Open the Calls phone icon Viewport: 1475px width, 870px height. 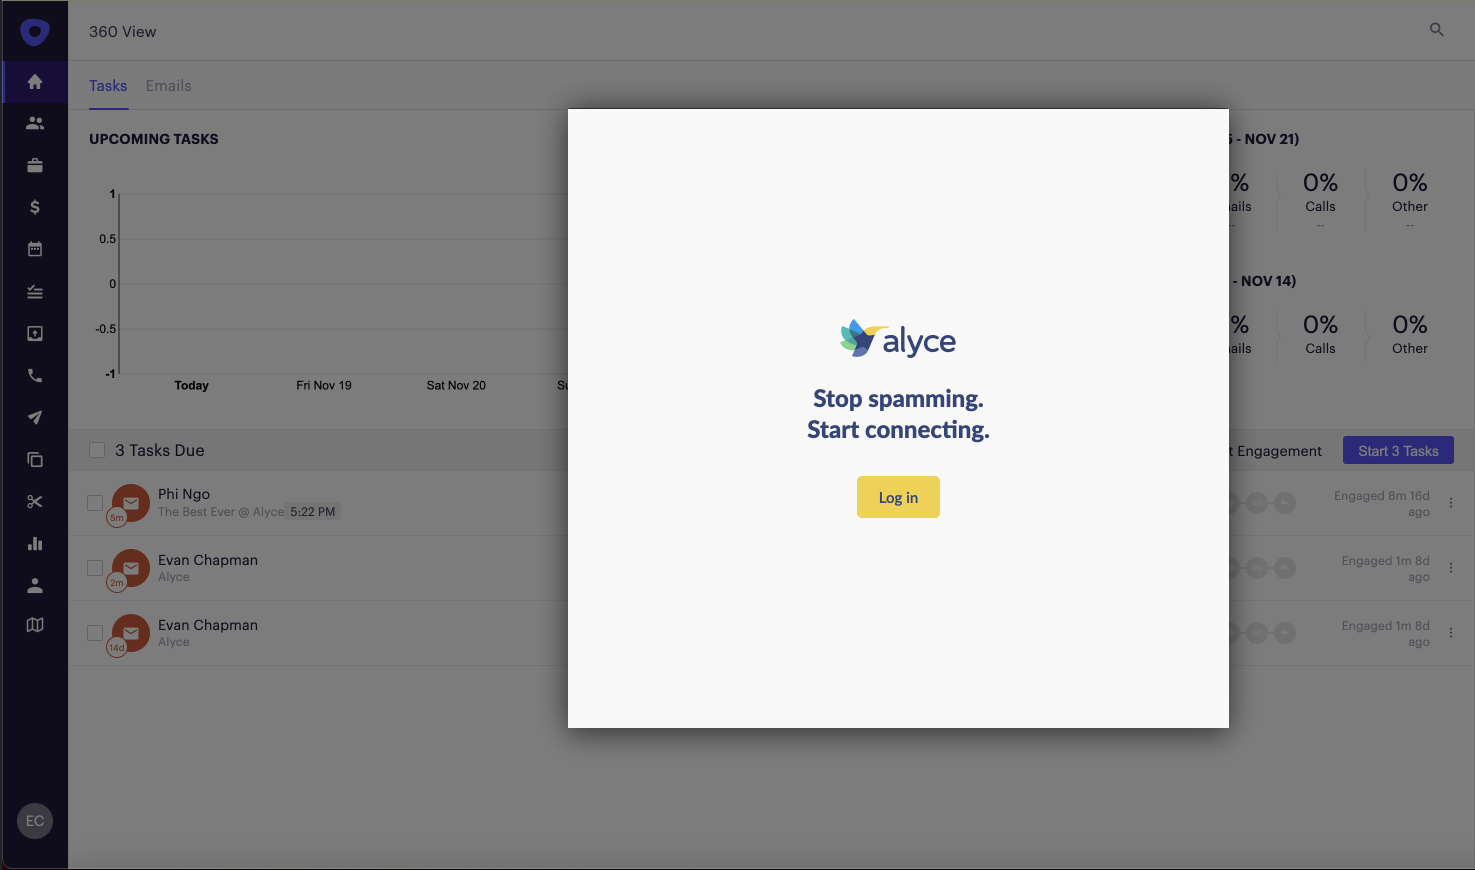[35, 376]
